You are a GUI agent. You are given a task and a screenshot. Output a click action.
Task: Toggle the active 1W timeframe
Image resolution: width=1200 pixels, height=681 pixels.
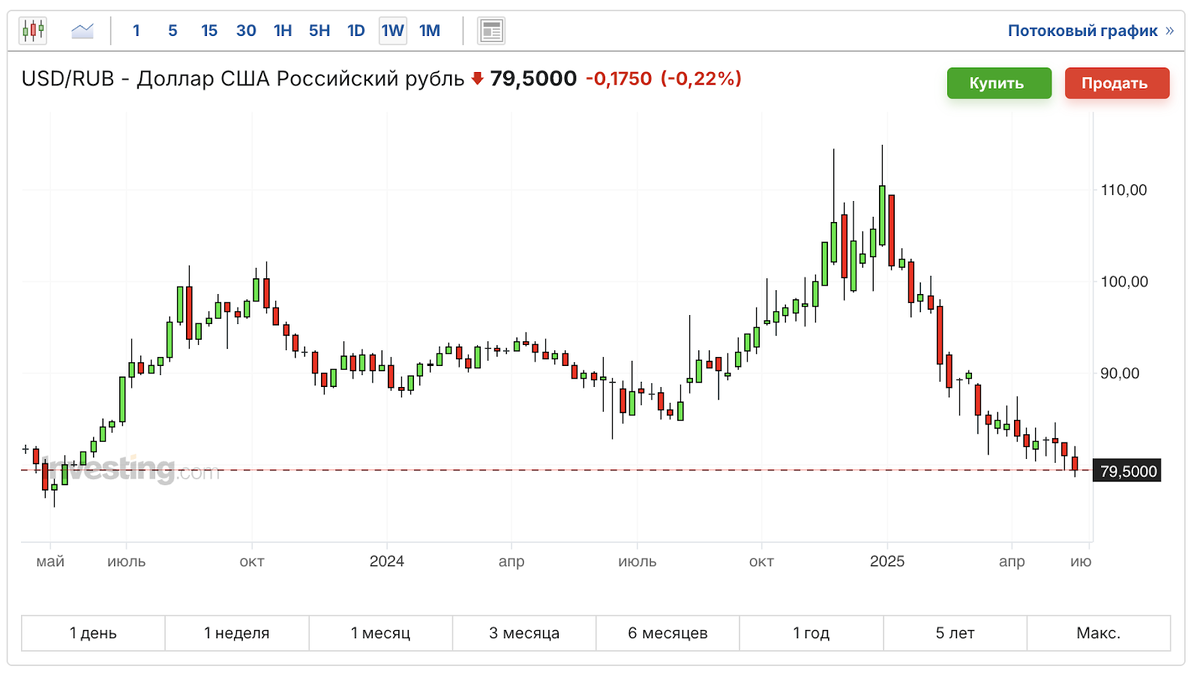(x=393, y=31)
